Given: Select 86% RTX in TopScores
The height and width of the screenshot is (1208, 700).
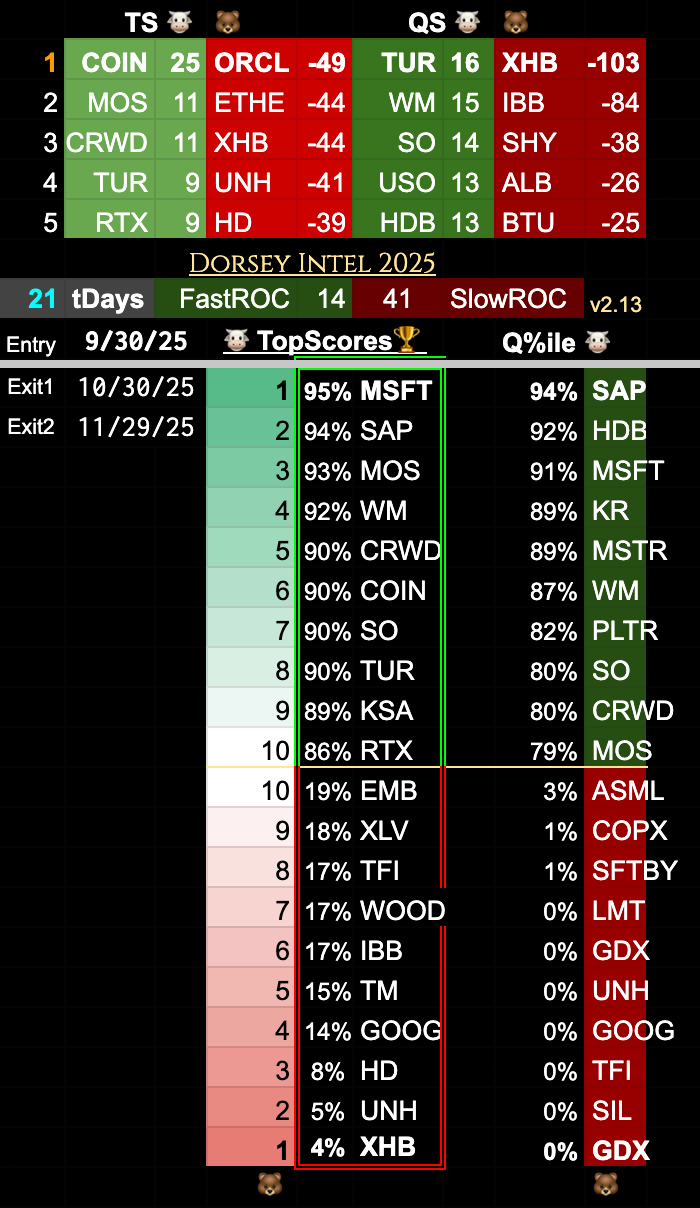Looking at the screenshot, I should coord(359,751).
